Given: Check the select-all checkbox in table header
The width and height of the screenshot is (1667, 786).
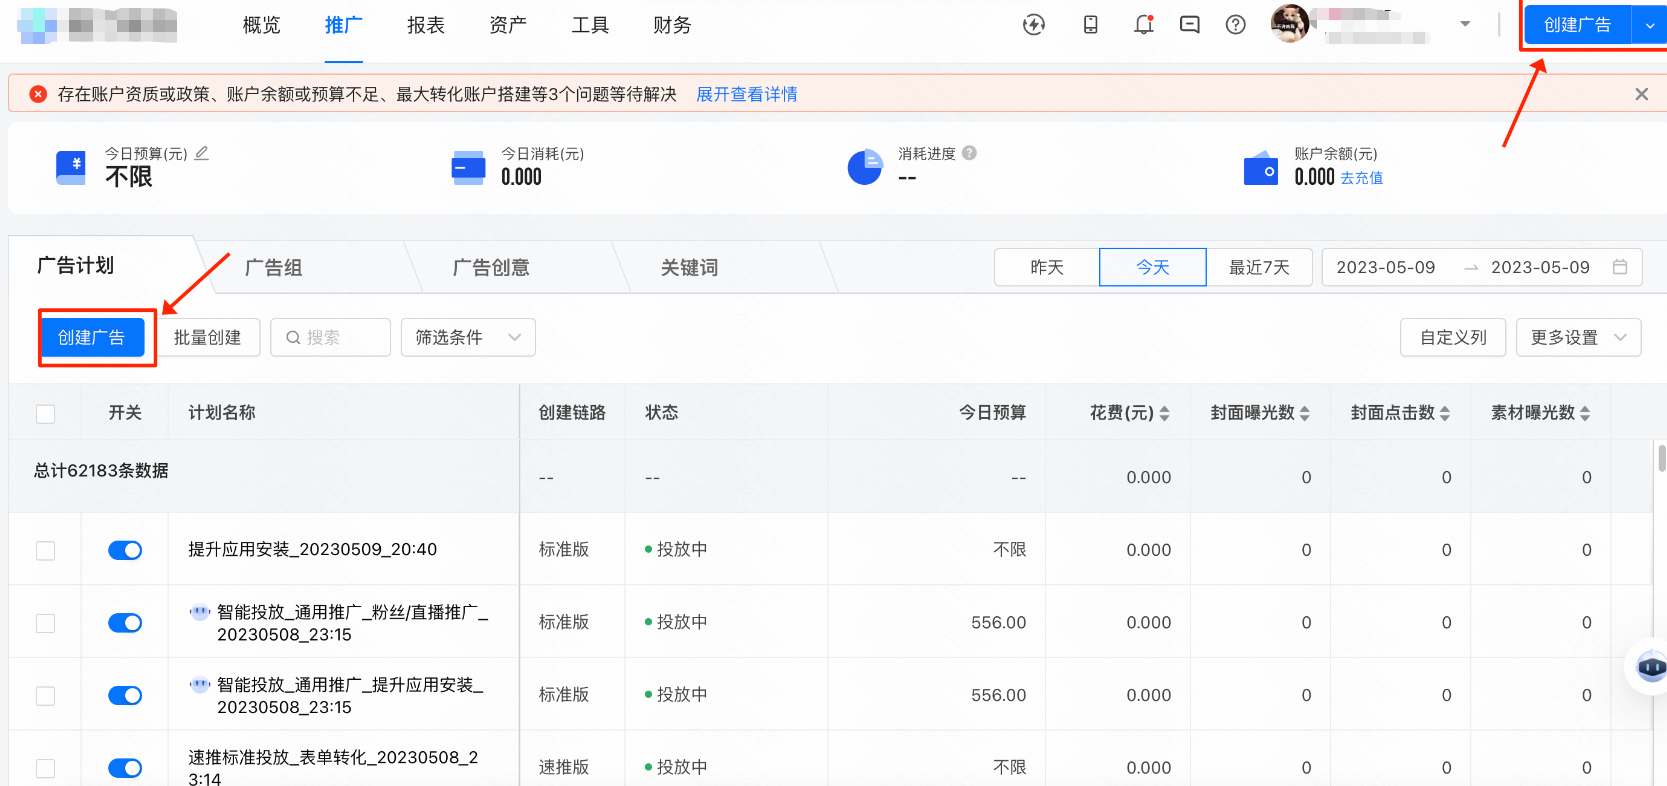Looking at the screenshot, I should click(45, 414).
